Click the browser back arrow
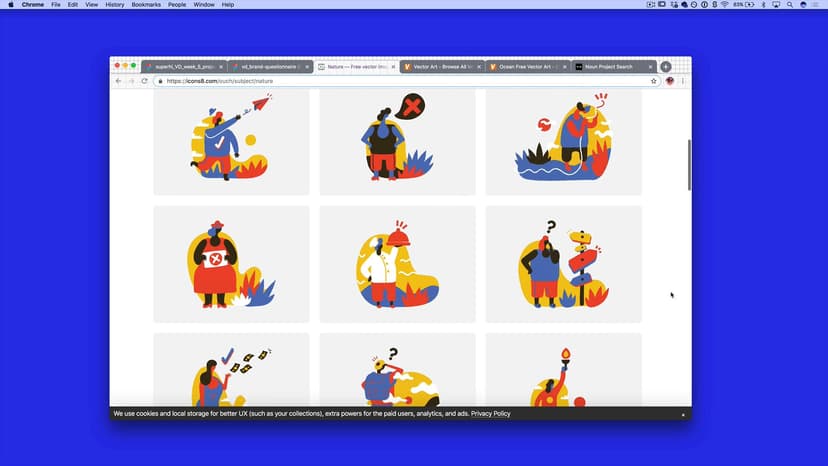The image size is (828, 466). (x=118, y=81)
